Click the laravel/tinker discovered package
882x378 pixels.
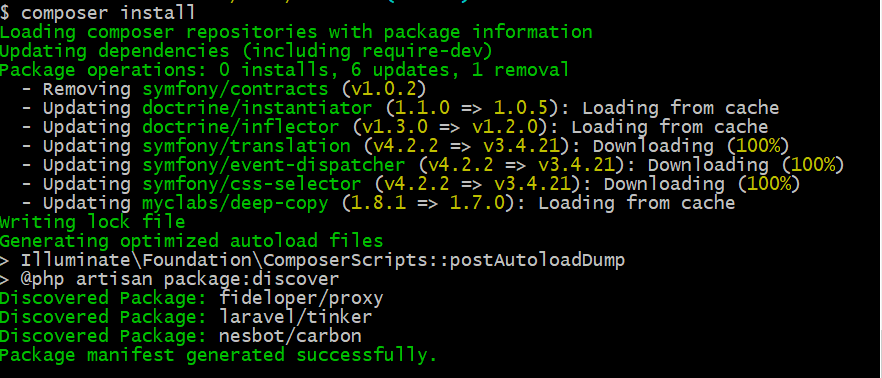click(296, 317)
